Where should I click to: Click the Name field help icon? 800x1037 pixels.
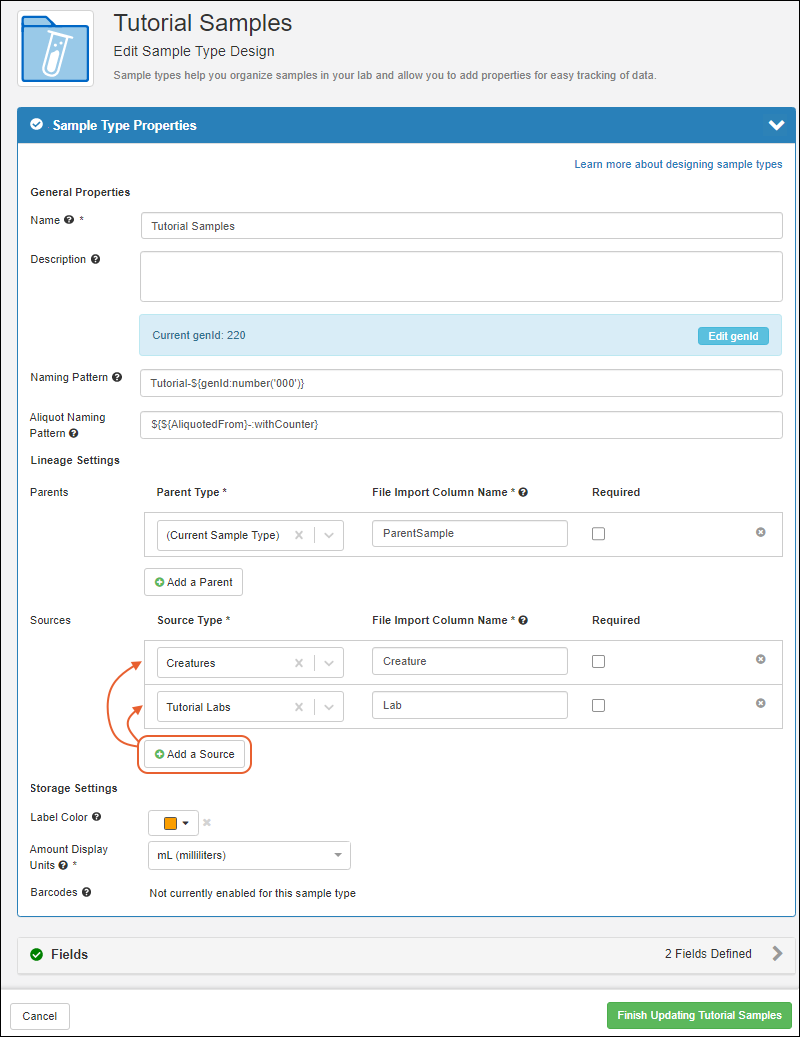coord(69,220)
